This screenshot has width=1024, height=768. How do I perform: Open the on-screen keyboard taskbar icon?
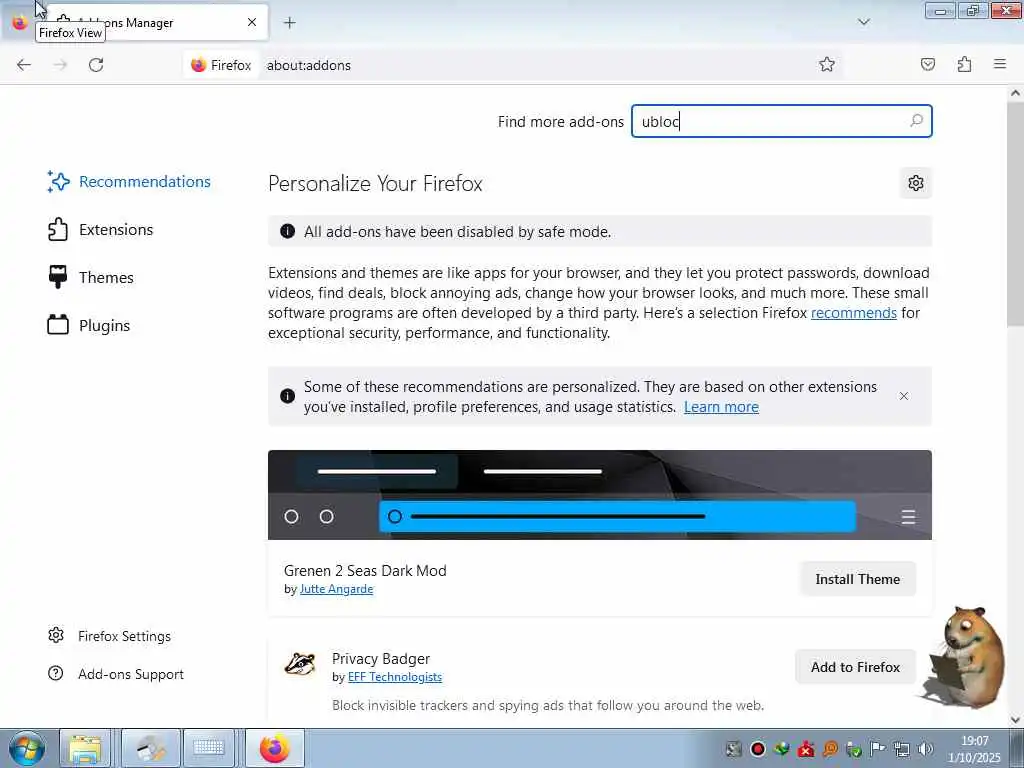point(208,748)
